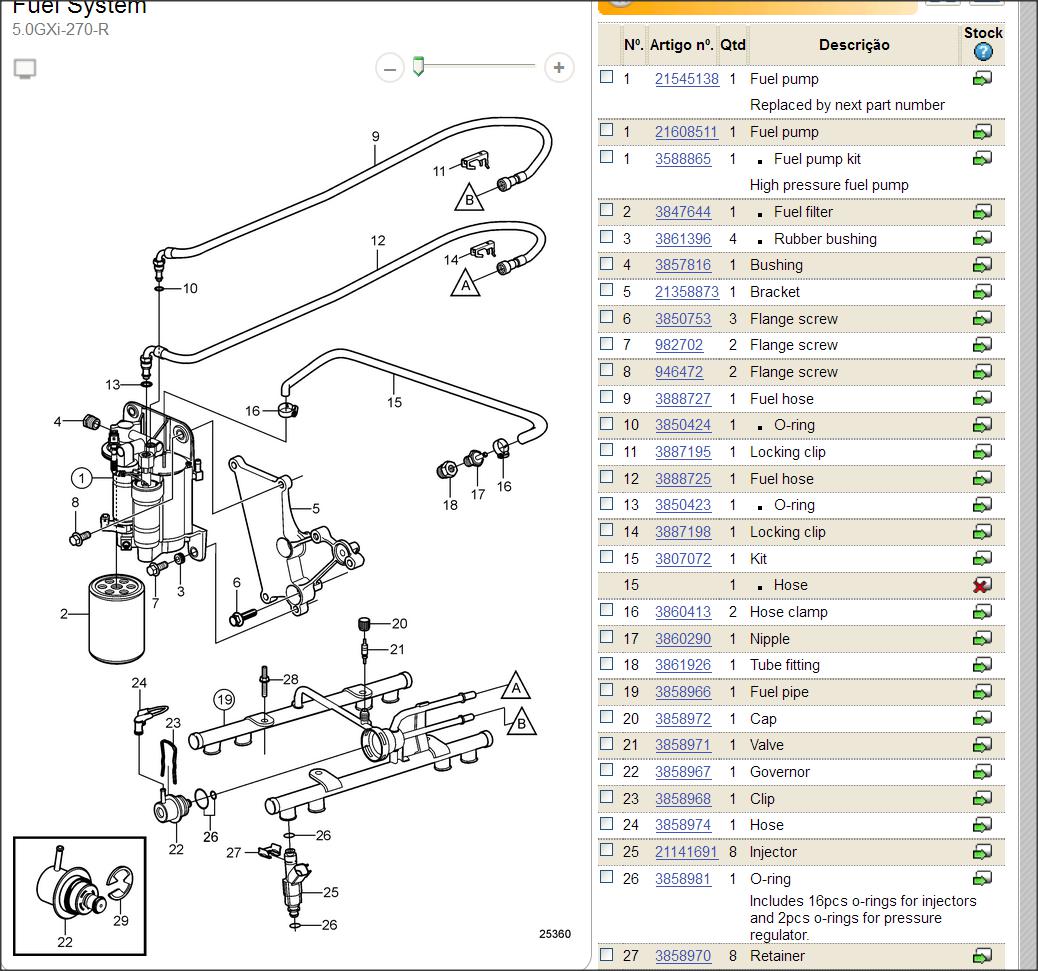The height and width of the screenshot is (971, 1038).
Task: Check stock for Fuel pump 21608511
Action: [982, 132]
